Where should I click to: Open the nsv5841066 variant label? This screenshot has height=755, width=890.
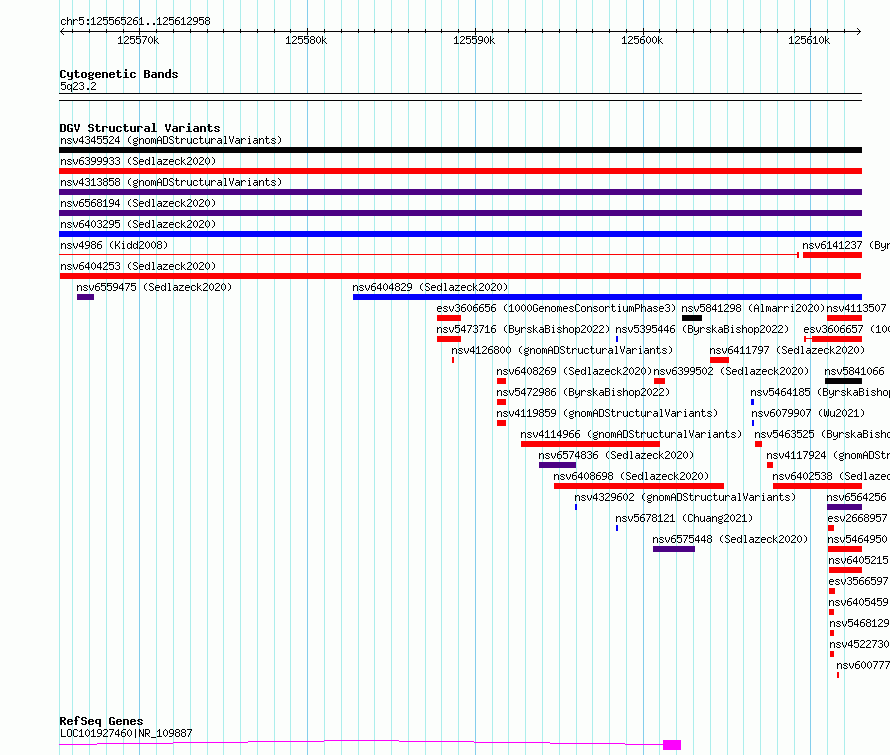pos(854,371)
